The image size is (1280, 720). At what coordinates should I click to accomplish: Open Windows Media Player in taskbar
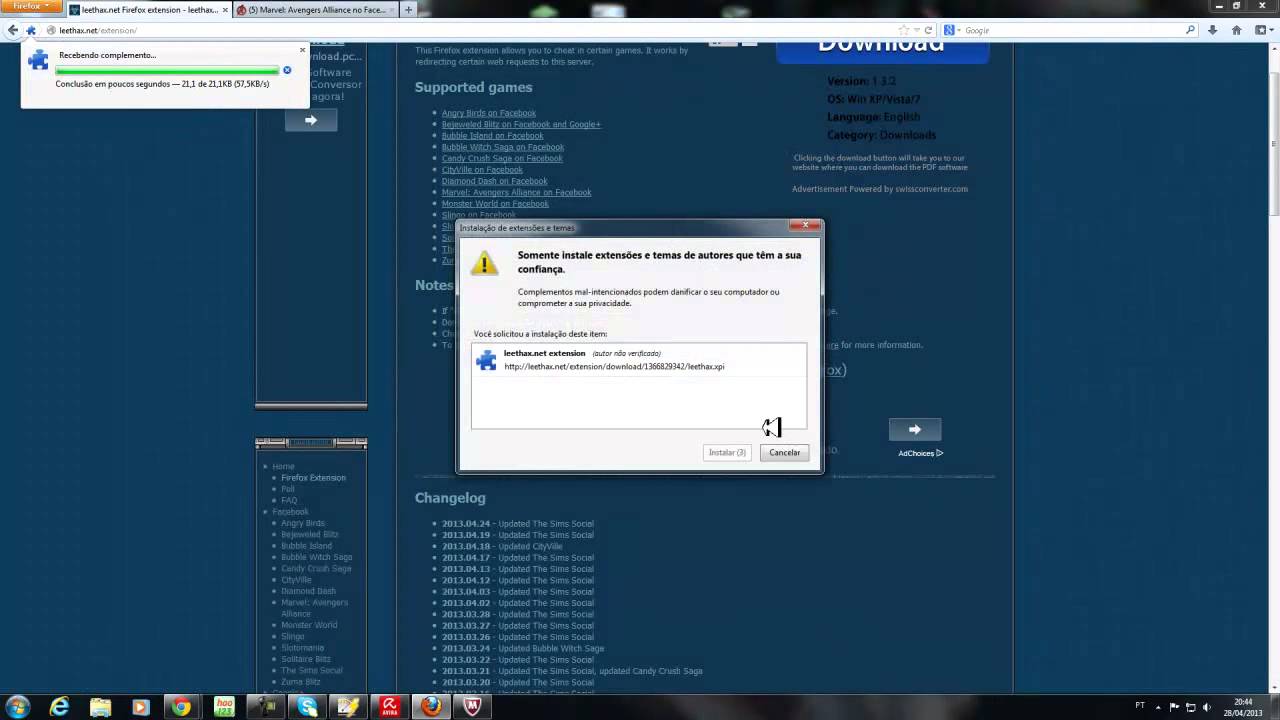(140, 706)
